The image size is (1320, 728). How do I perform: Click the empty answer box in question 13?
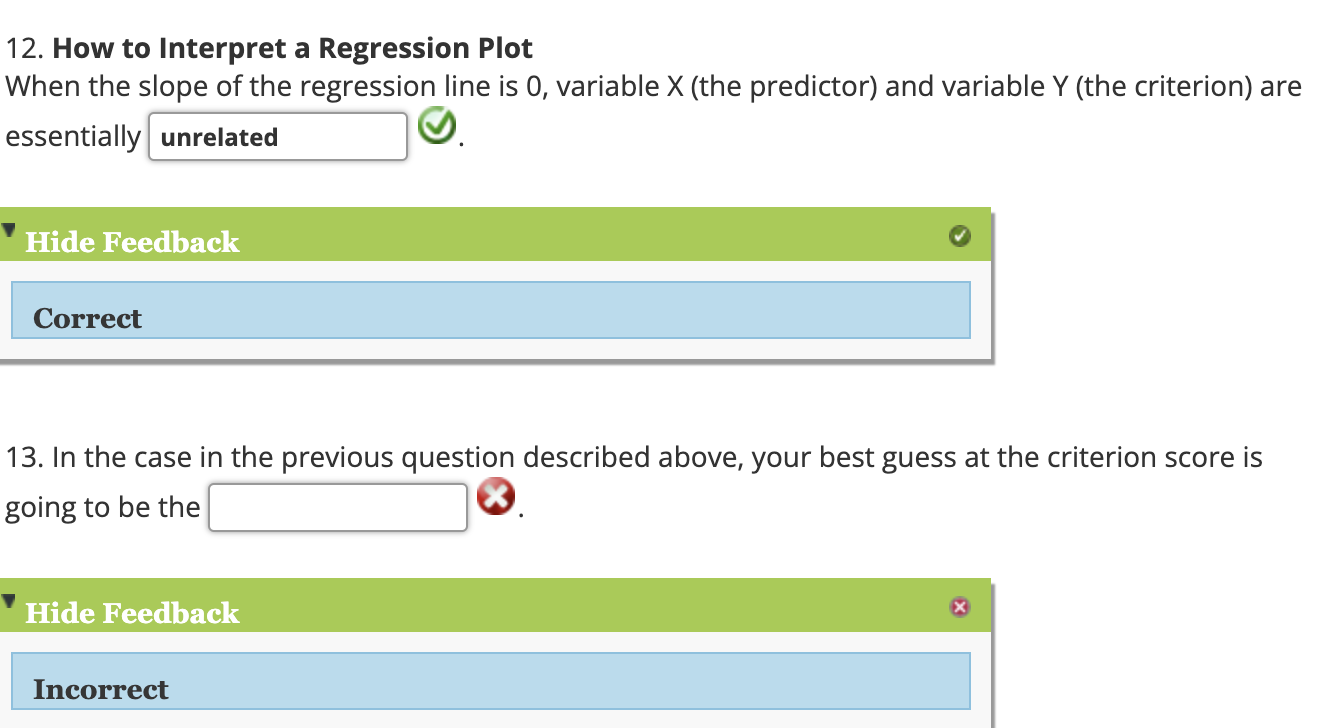[337, 507]
